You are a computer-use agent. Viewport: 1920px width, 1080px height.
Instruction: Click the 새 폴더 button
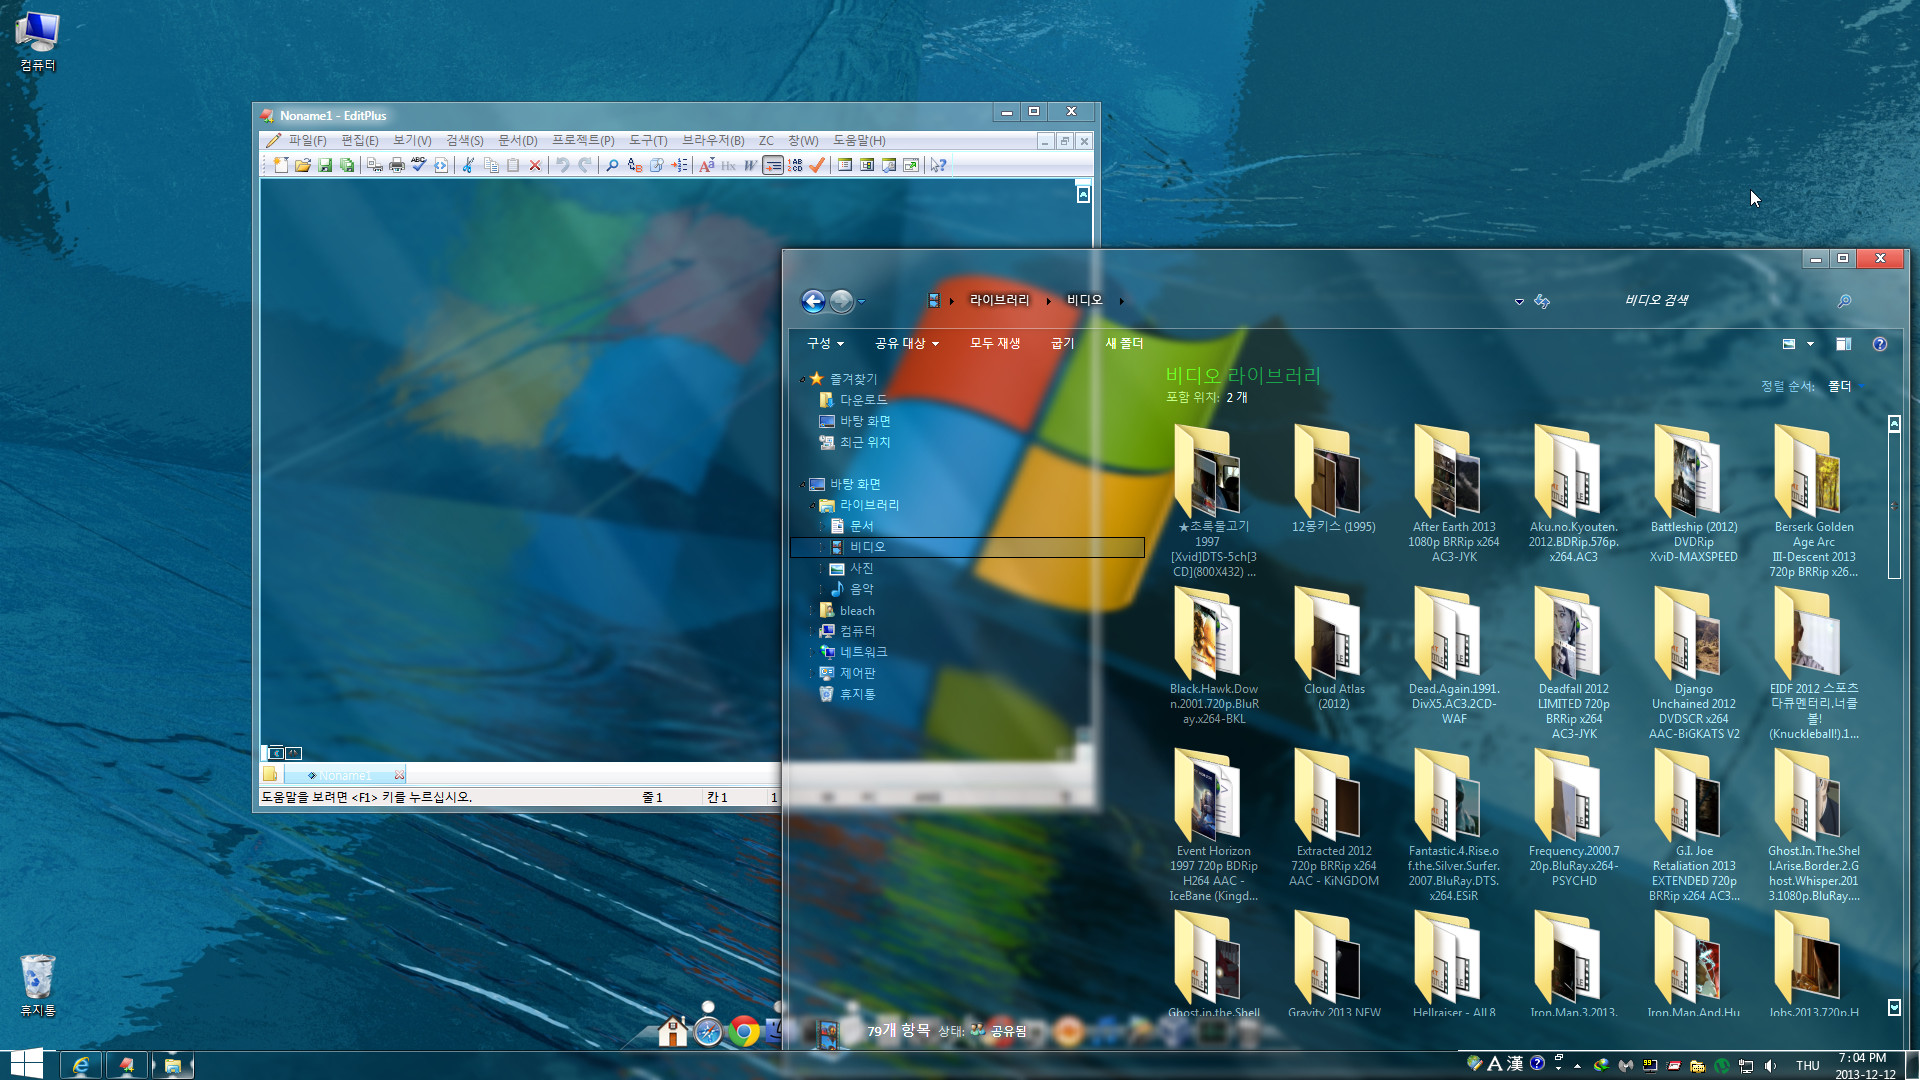(1124, 344)
